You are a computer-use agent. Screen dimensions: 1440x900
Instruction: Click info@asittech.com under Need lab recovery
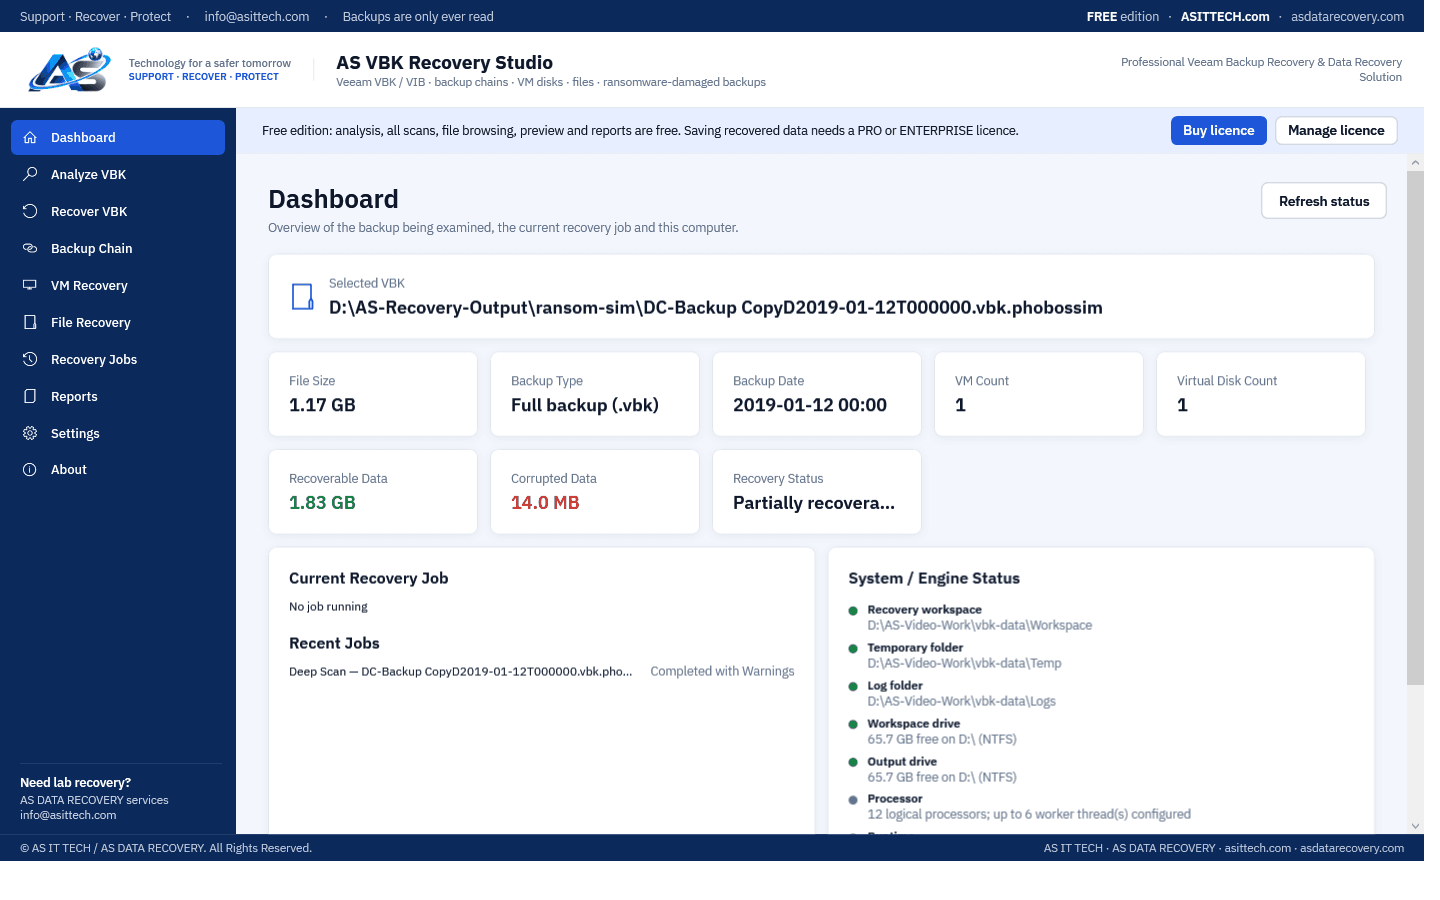68,815
